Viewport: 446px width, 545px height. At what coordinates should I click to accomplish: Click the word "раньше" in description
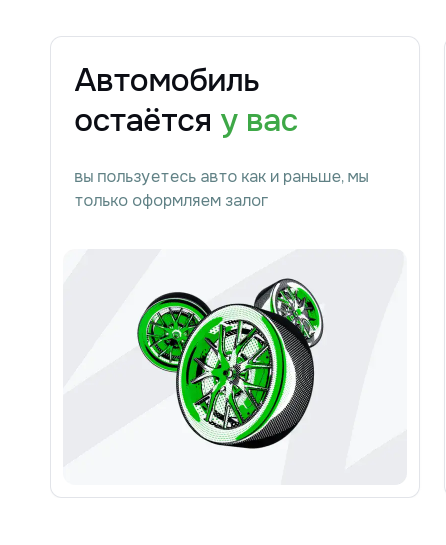[x=311, y=178]
